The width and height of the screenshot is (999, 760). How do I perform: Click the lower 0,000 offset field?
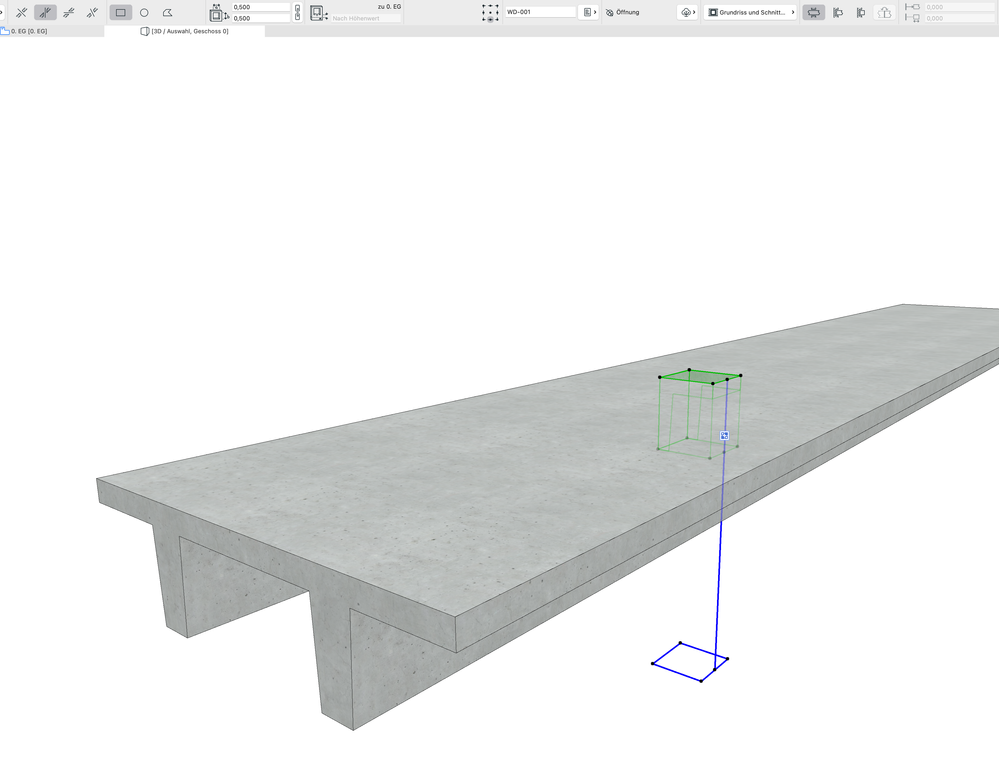click(961, 18)
